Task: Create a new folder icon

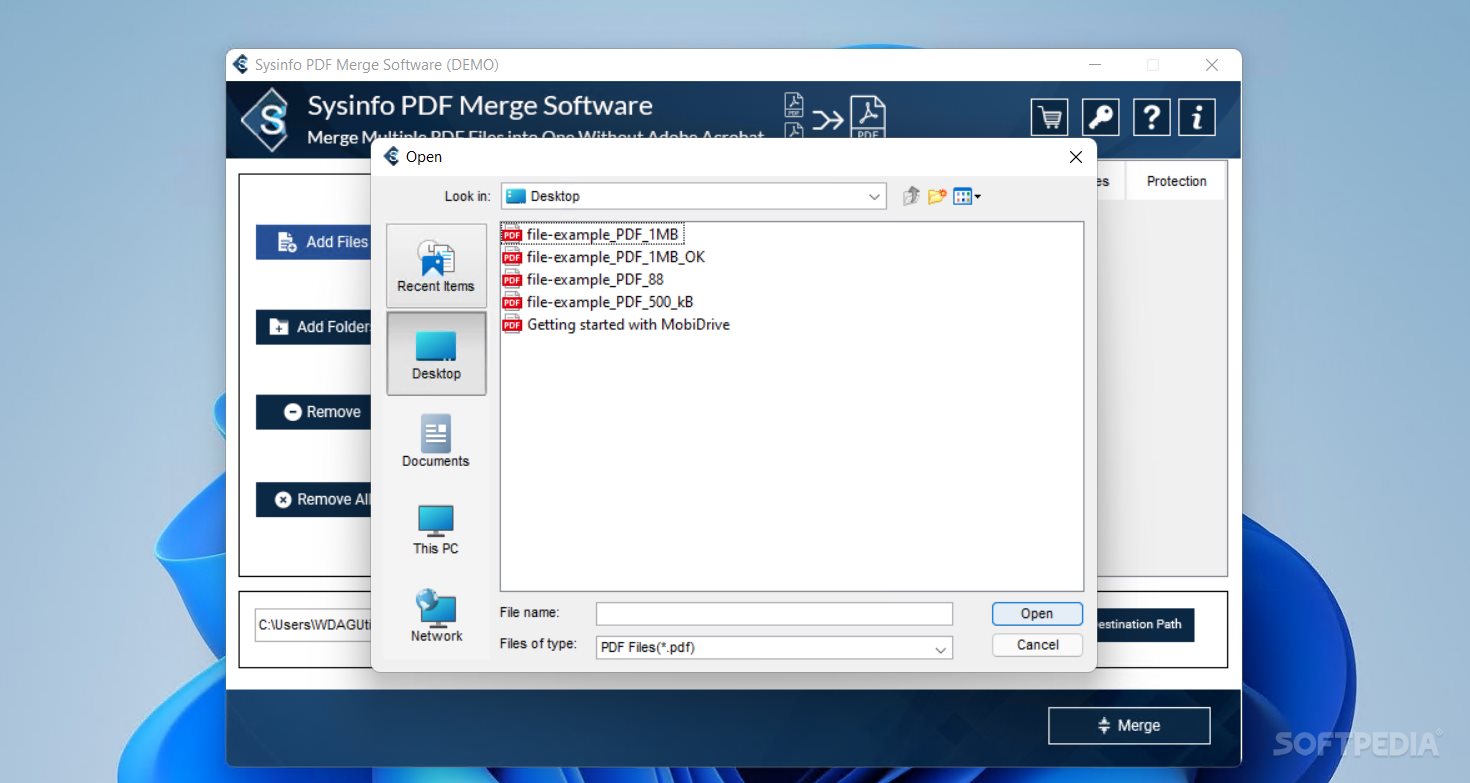Action: [x=937, y=196]
